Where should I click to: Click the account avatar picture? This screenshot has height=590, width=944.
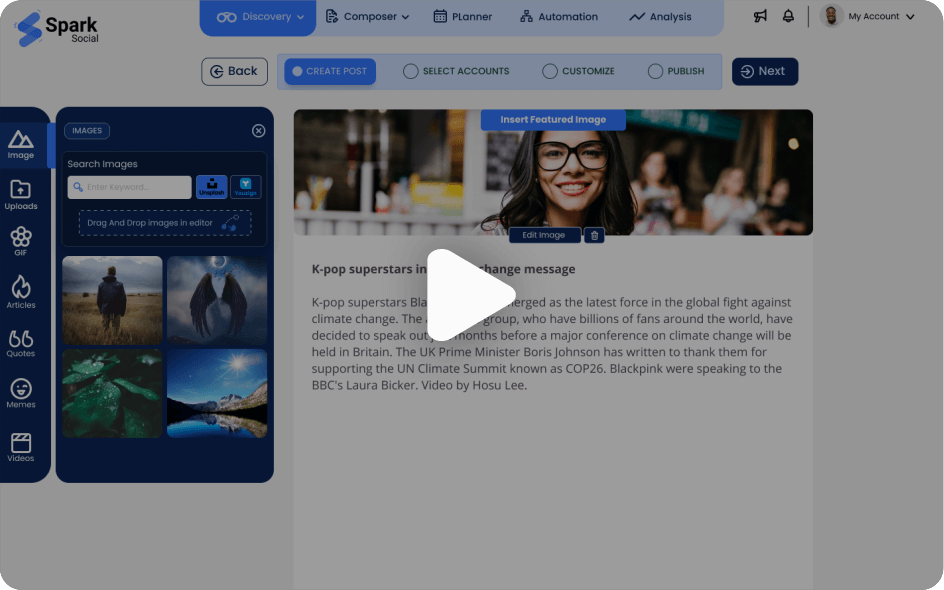click(x=831, y=16)
